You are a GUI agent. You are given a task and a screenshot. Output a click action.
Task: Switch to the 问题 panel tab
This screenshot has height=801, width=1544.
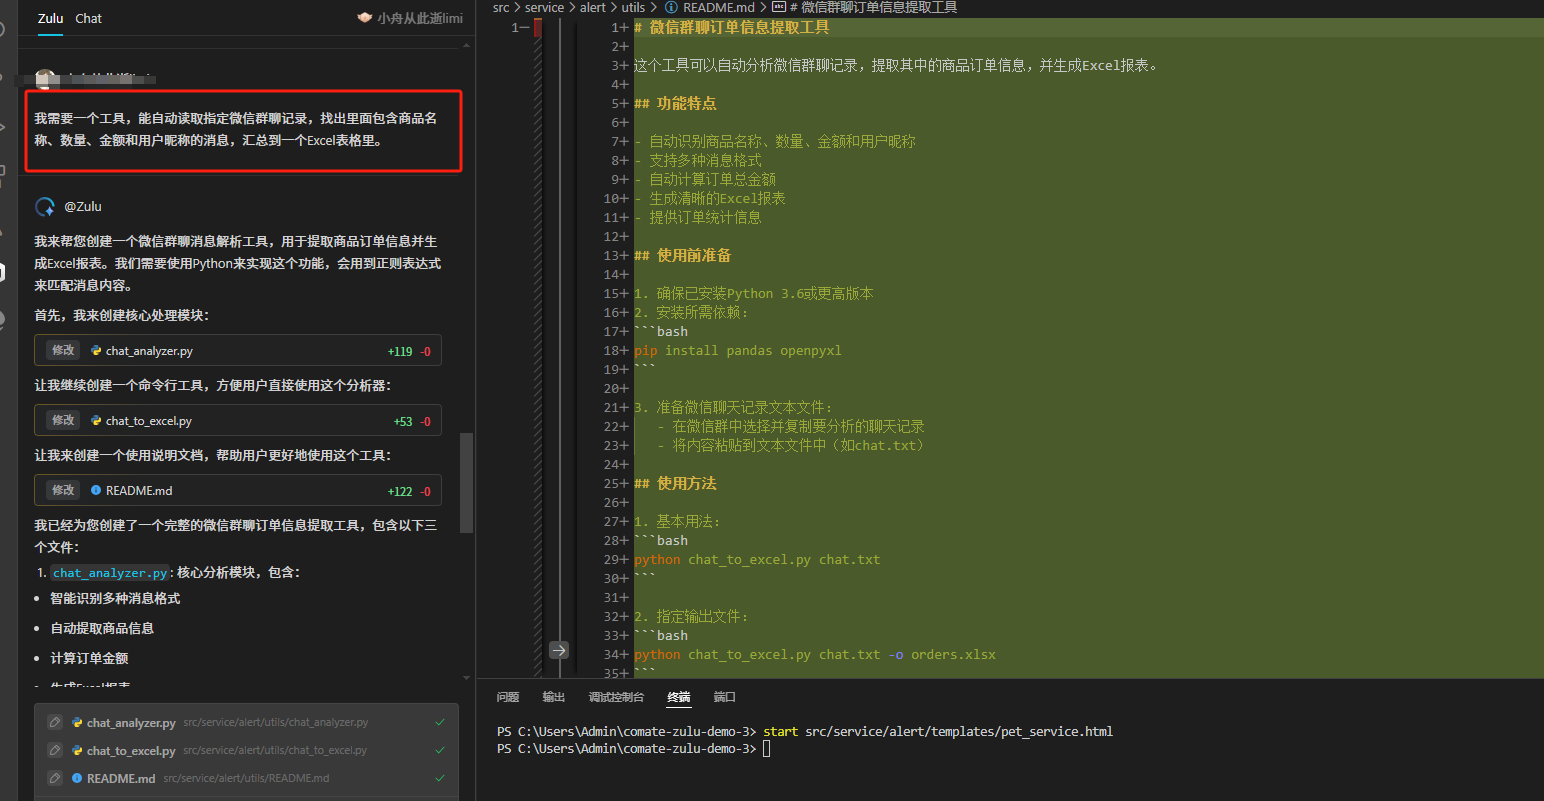[508, 697]
